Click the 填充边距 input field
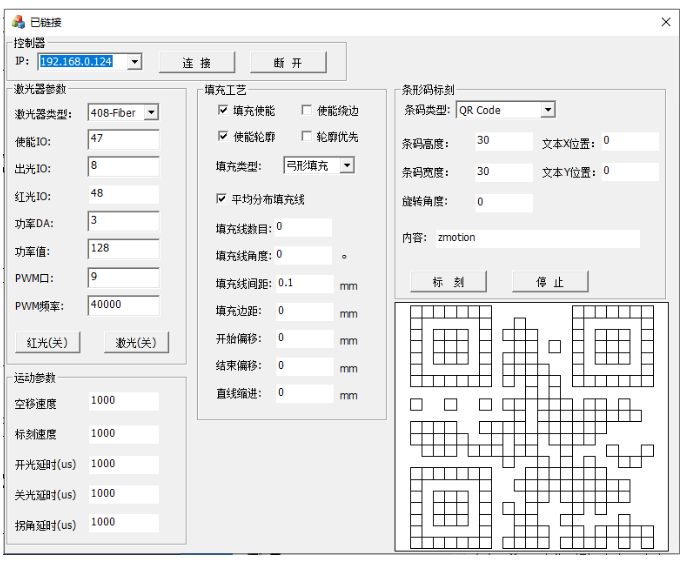The image size is (688, 563). pos(305,311)
